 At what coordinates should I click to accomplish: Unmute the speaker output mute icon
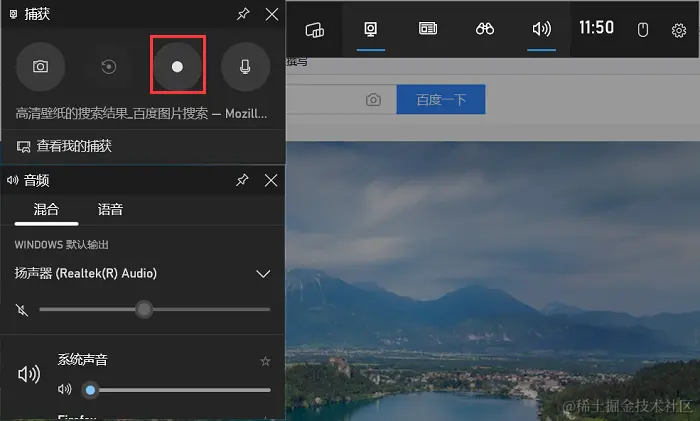(21, 309)
